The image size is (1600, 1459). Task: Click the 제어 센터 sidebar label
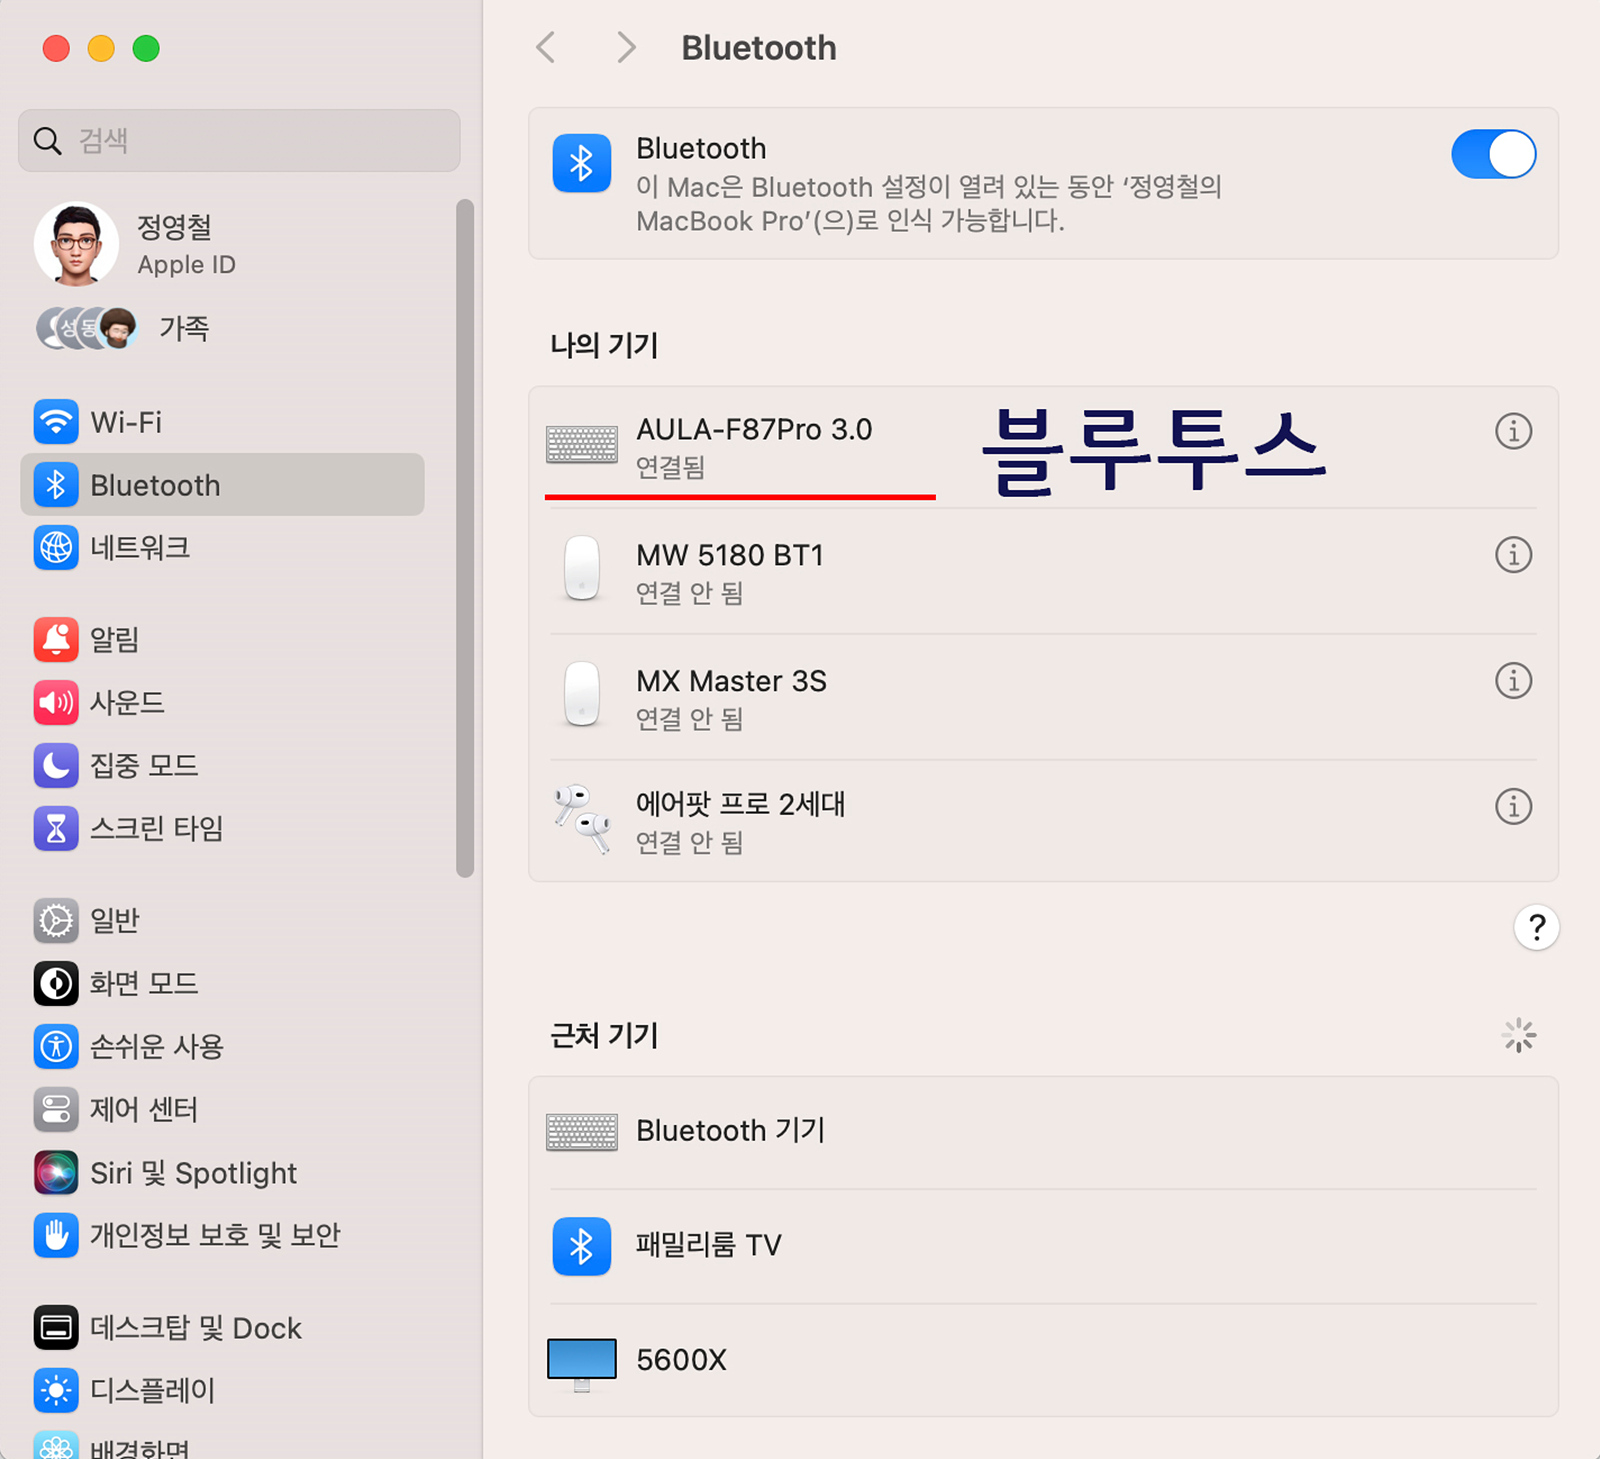[144, 1109]
